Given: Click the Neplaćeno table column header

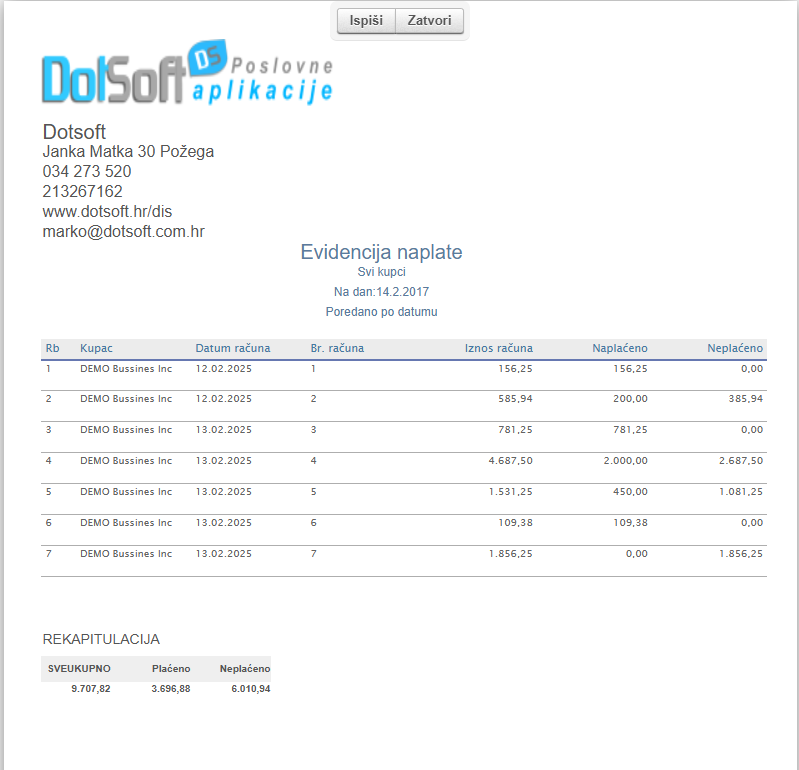Looking at the screenshot, I should (735, 348).
